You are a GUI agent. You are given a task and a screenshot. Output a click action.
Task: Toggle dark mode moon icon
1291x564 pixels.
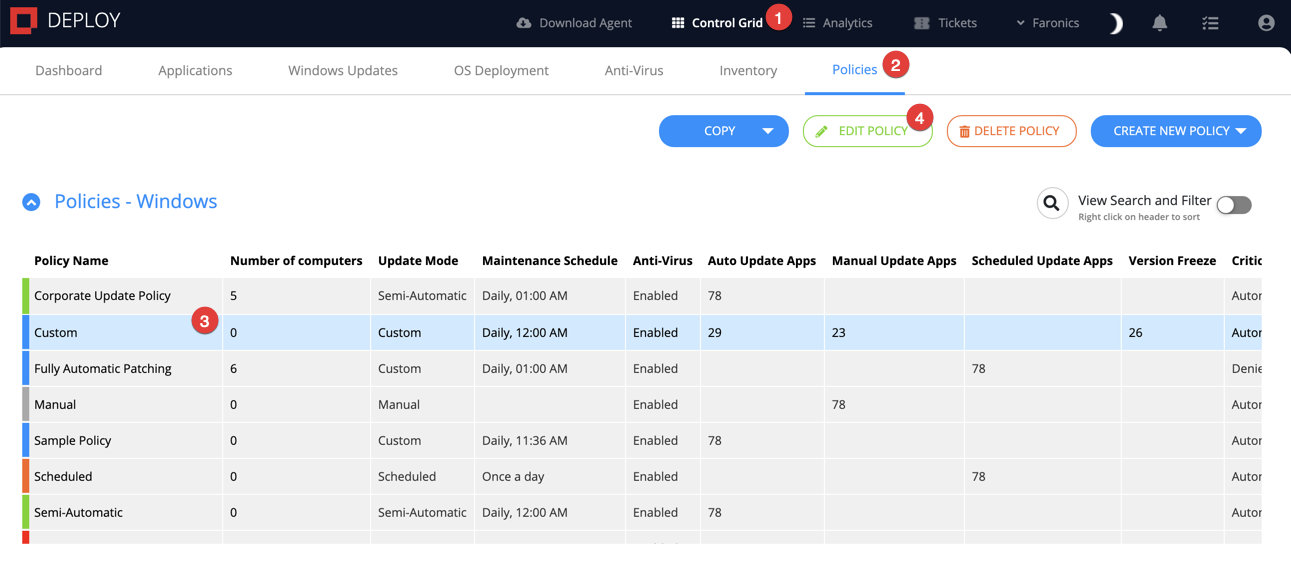click(x=1116, y=23)
